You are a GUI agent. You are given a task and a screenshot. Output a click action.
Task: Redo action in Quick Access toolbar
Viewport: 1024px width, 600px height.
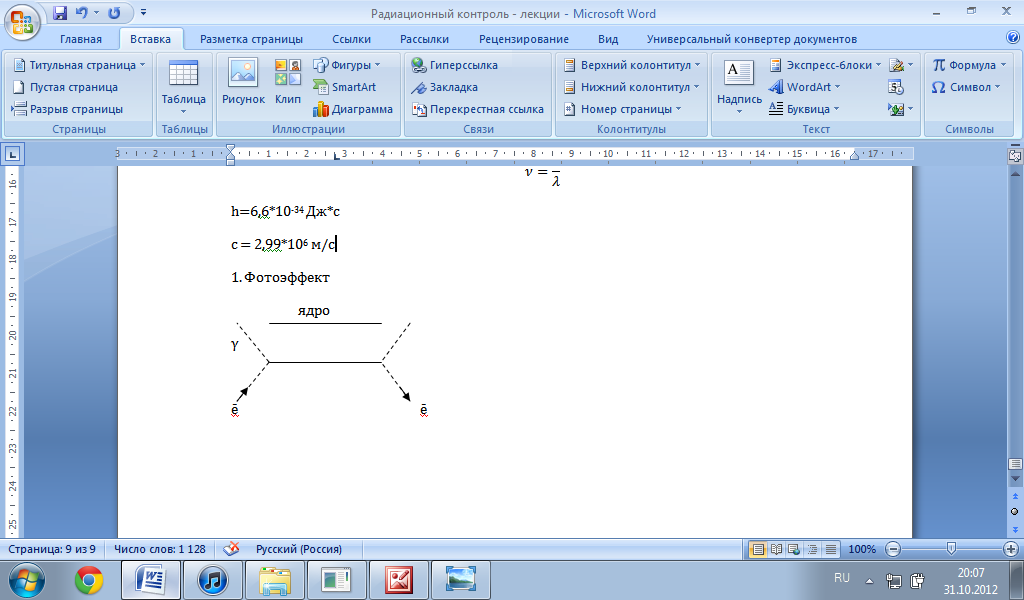click(x=114, y=12)
